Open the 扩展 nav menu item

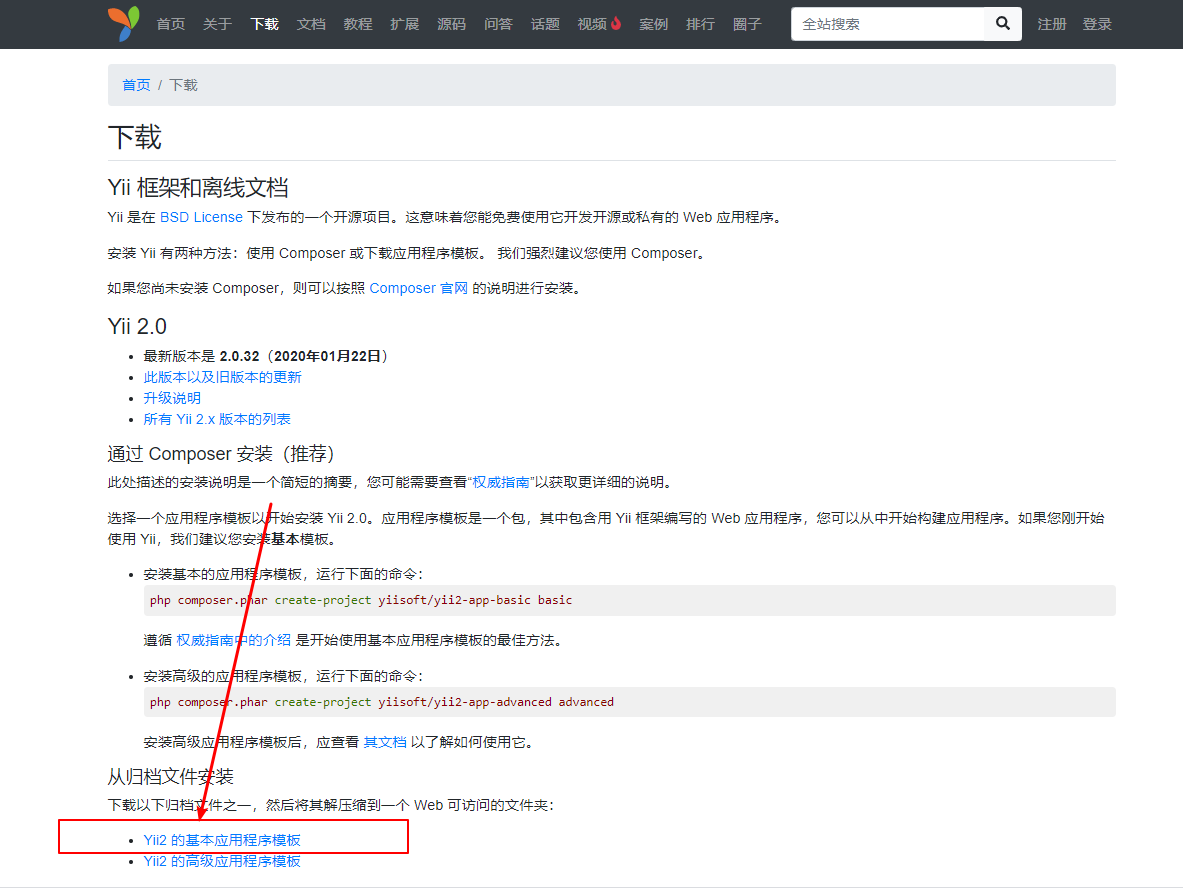pyautogui.click(x=404, y=24)
